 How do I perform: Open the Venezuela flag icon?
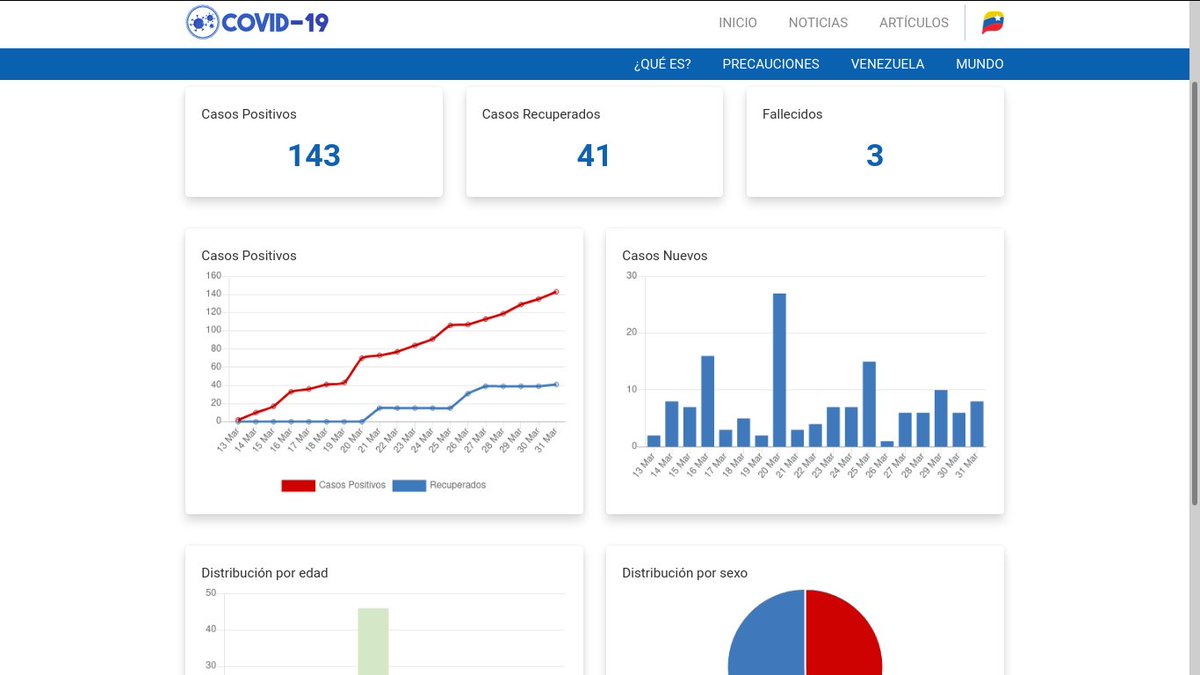993,22
